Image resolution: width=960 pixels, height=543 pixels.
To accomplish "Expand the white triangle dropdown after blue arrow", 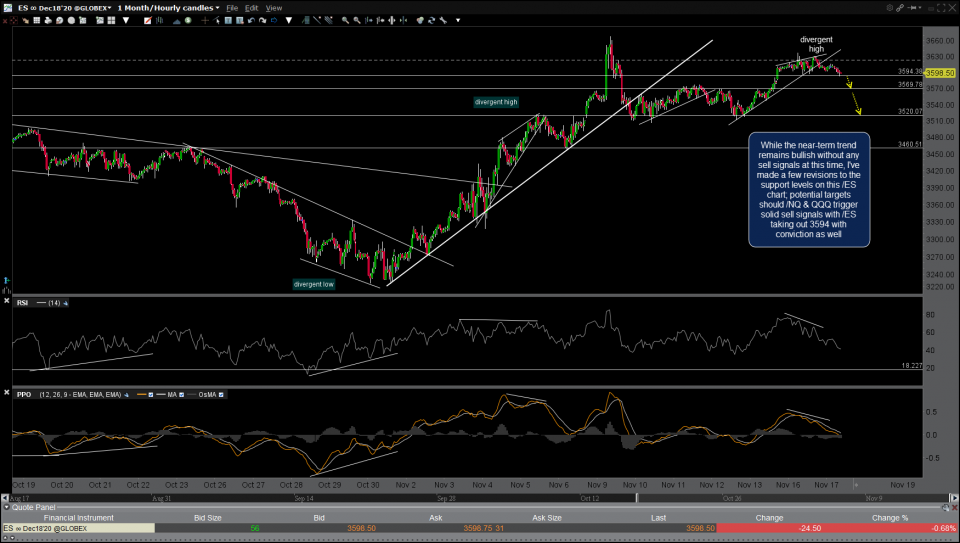I will [289, 20].
